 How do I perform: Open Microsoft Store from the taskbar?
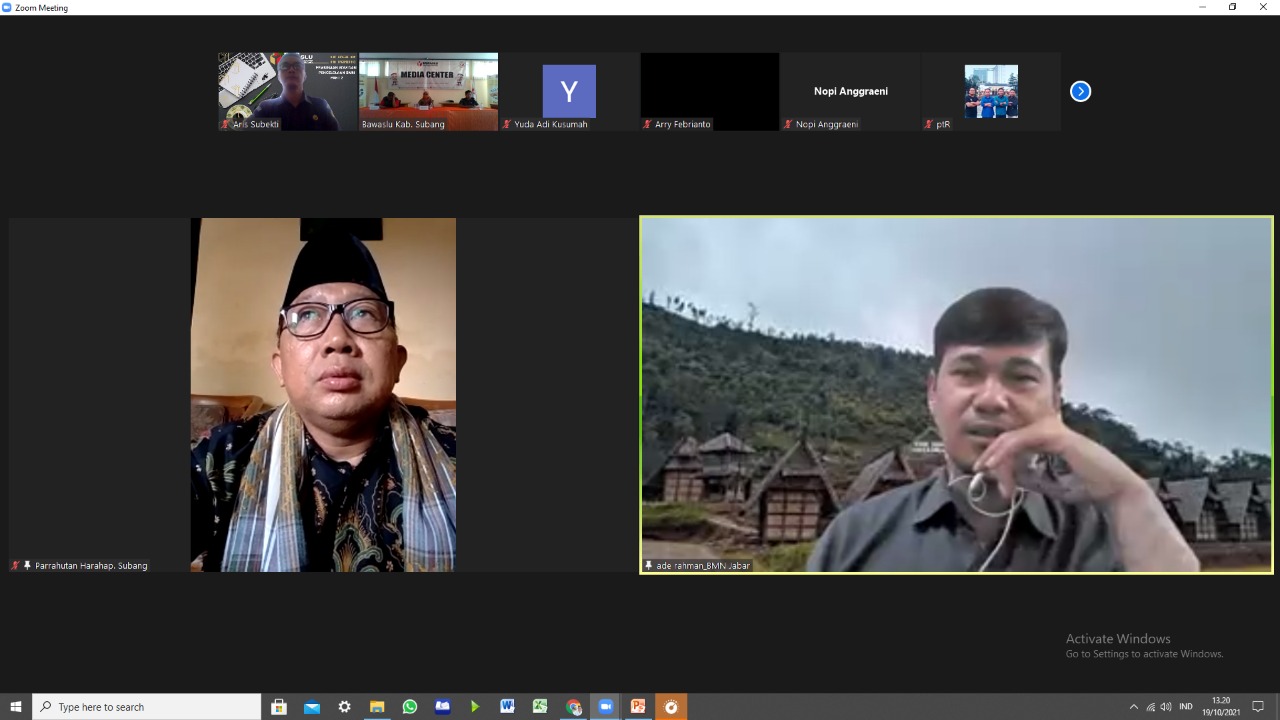[279, 707]
